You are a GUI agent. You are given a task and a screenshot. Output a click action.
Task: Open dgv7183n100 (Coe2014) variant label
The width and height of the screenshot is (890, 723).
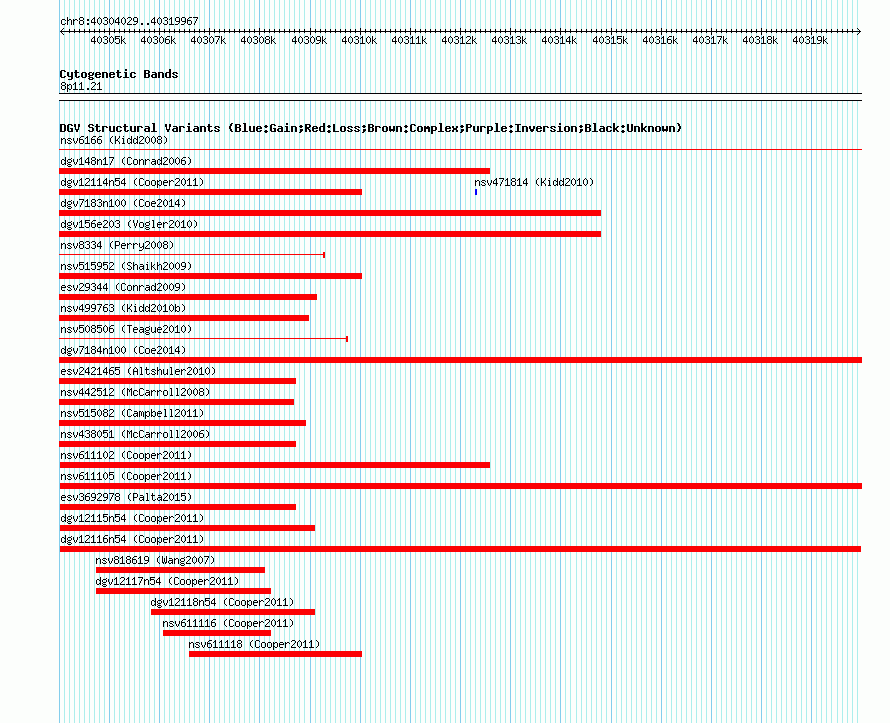pos(123,204)
